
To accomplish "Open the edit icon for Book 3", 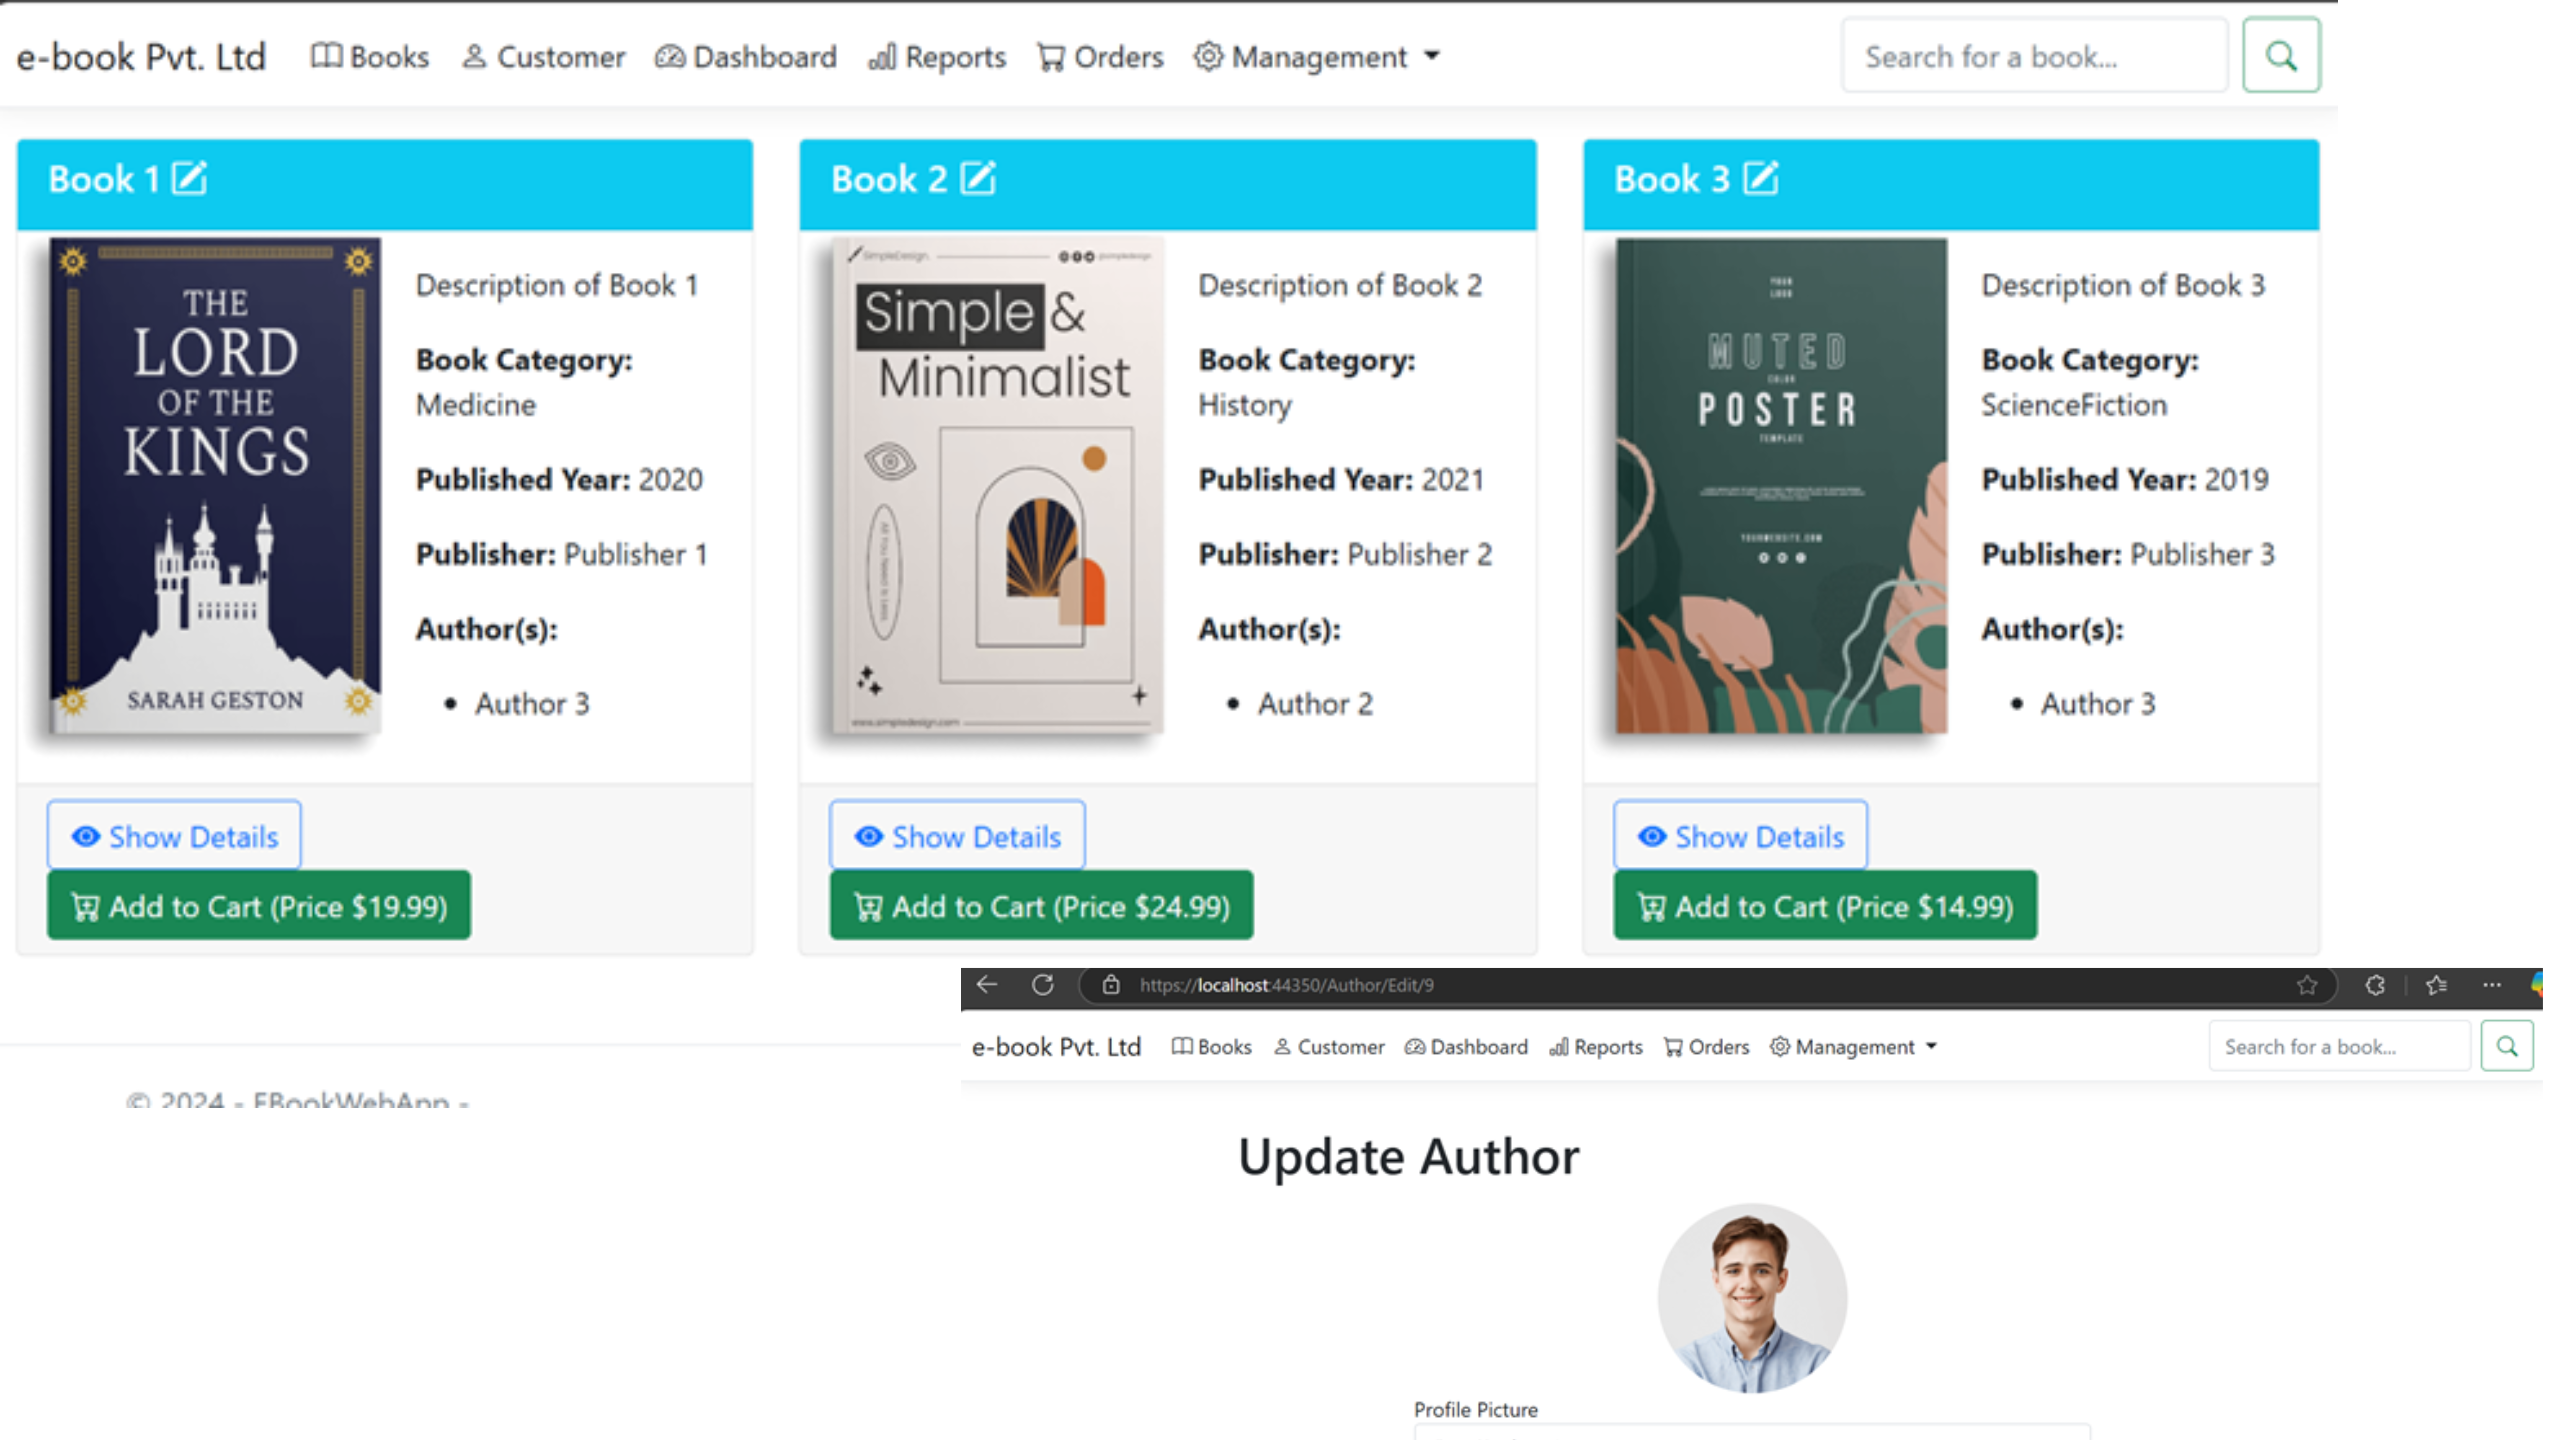I will pos(1761,179).
